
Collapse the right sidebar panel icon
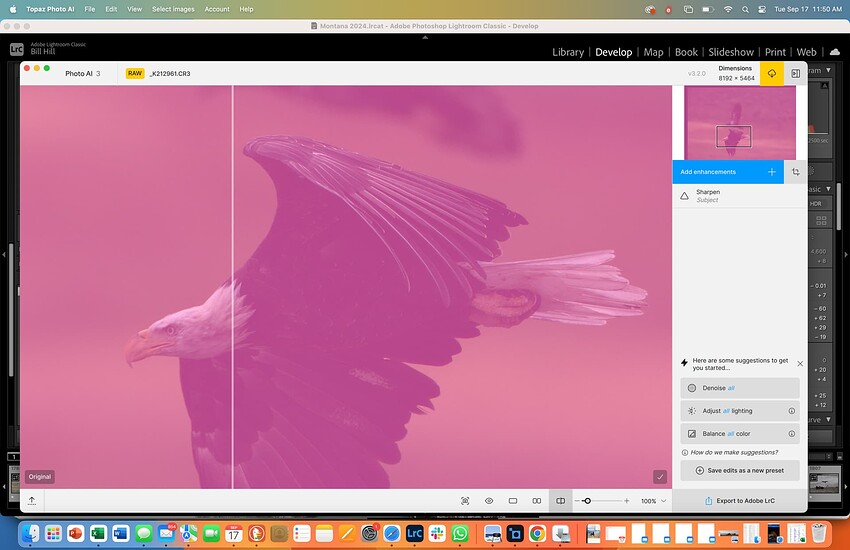(x=796, y=73)
